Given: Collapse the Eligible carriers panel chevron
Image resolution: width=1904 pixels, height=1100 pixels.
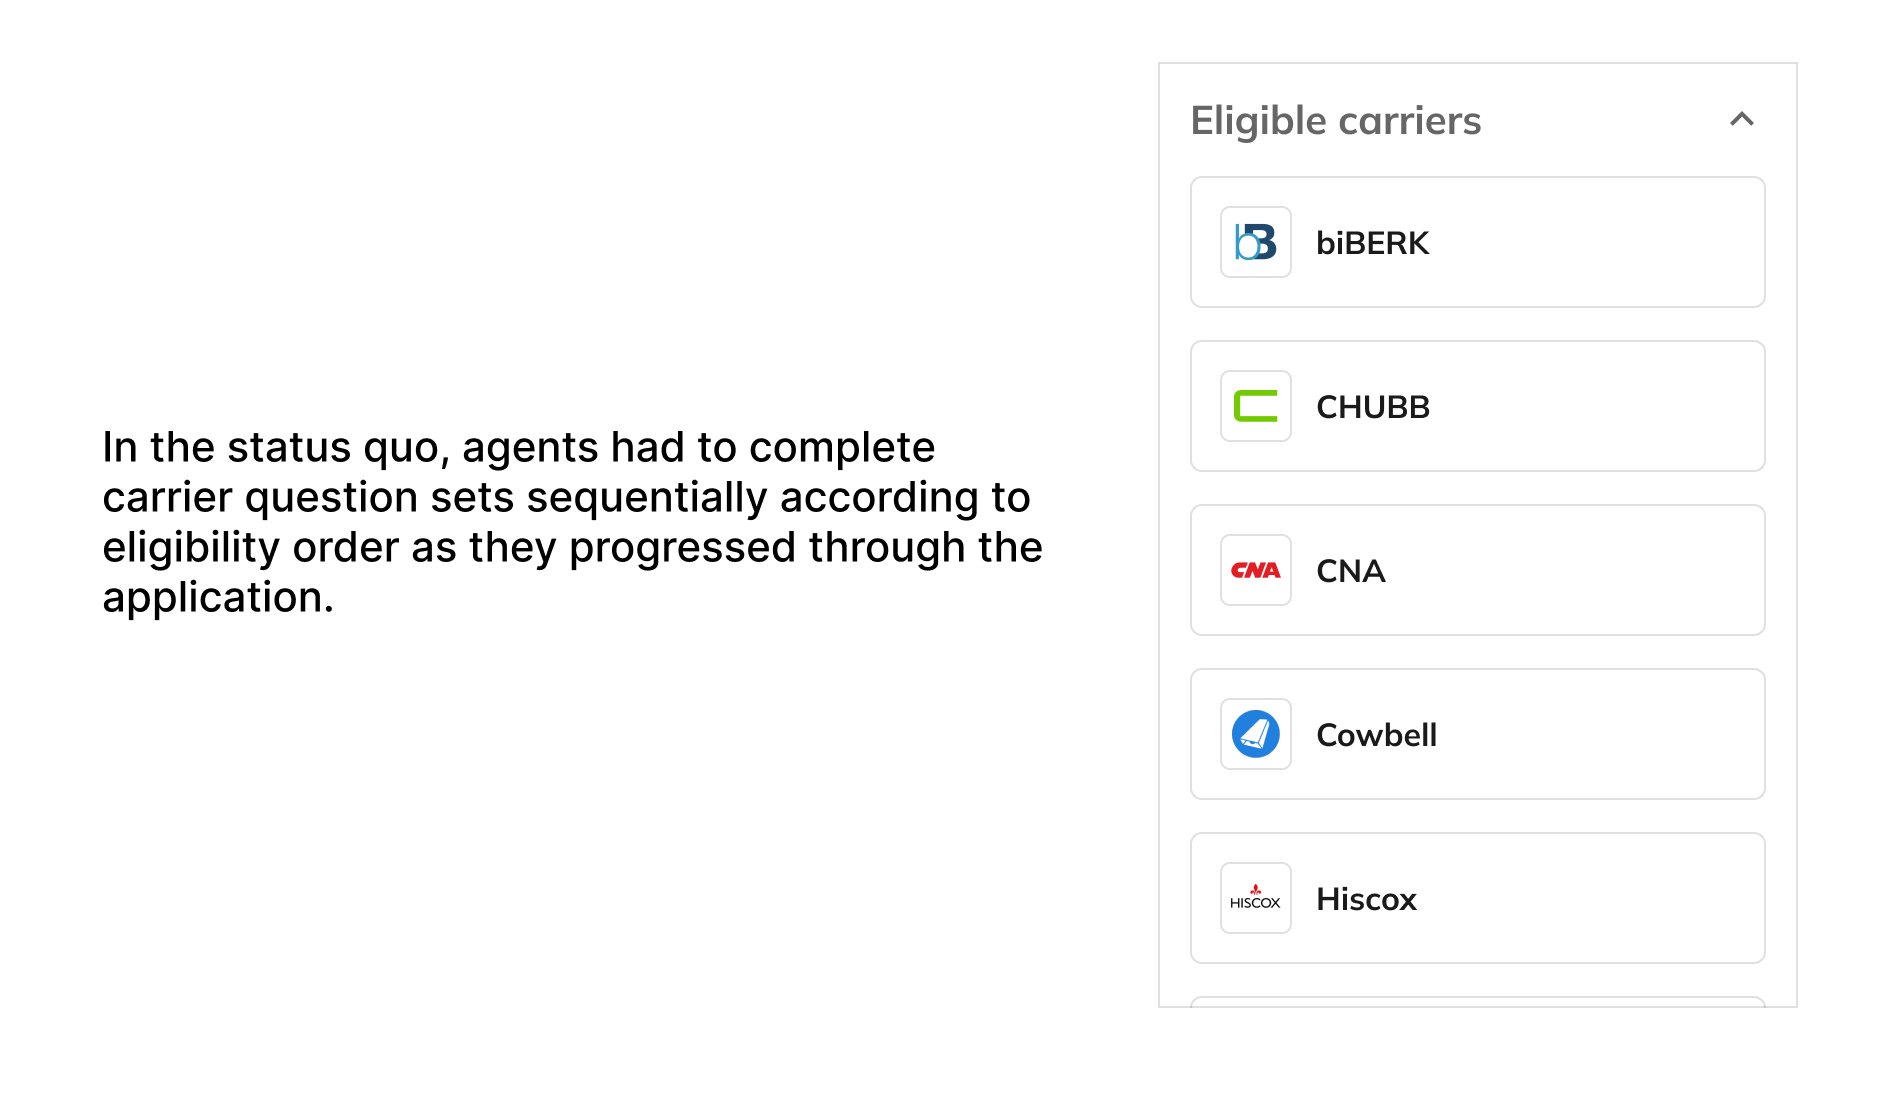Looking at the screenshot, I should coord(1741,119).
